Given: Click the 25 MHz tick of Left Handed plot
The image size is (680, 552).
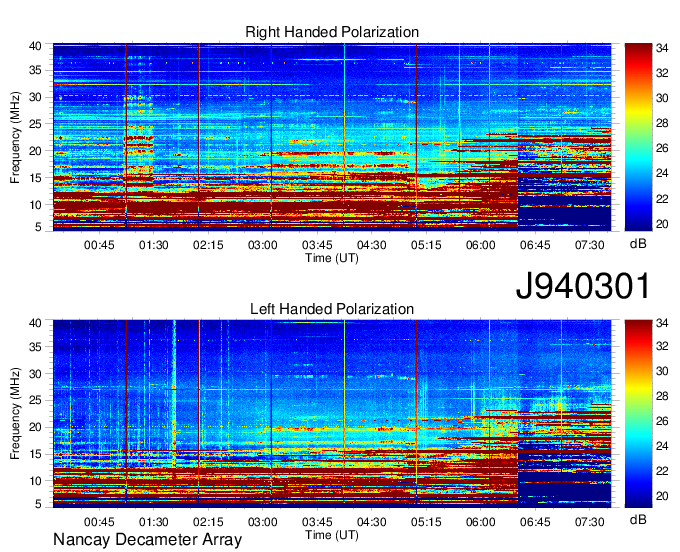Looking at the screenshot, I should (x=35, y=400).
